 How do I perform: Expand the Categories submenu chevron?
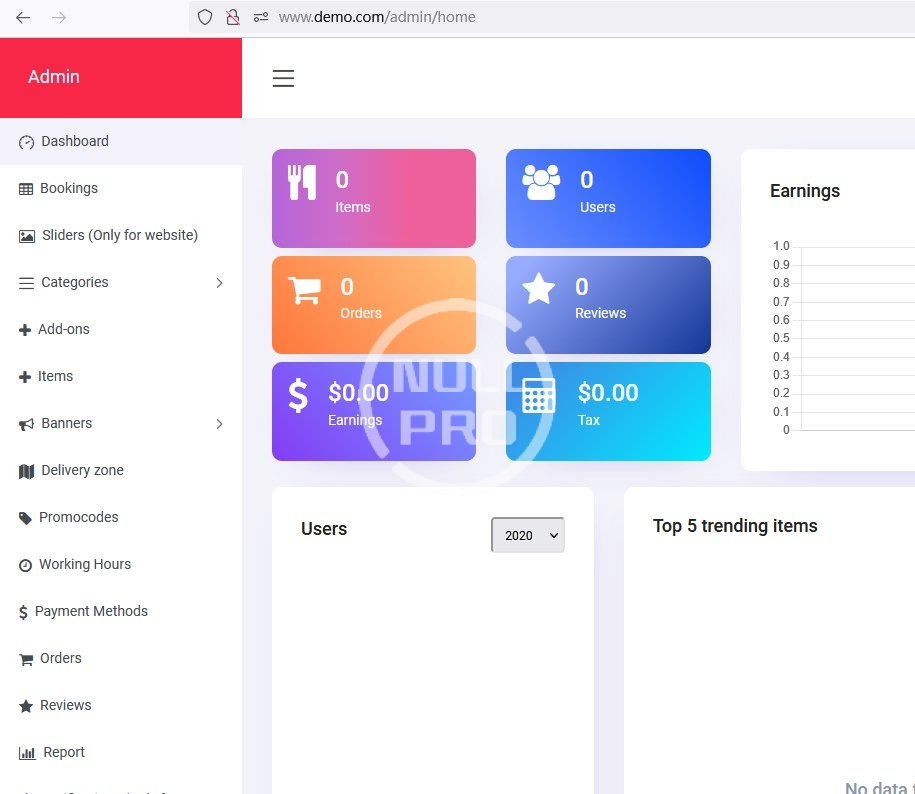220,283
